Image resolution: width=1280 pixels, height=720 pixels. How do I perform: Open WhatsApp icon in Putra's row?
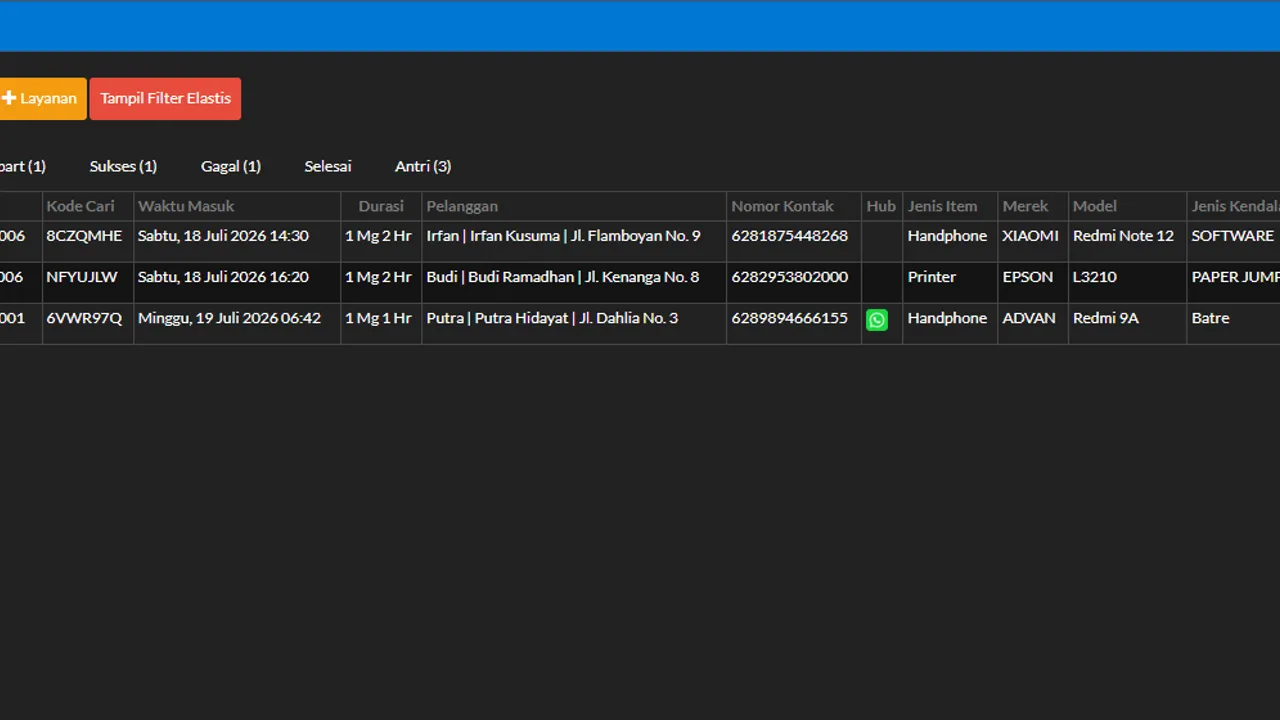point(877,320)
